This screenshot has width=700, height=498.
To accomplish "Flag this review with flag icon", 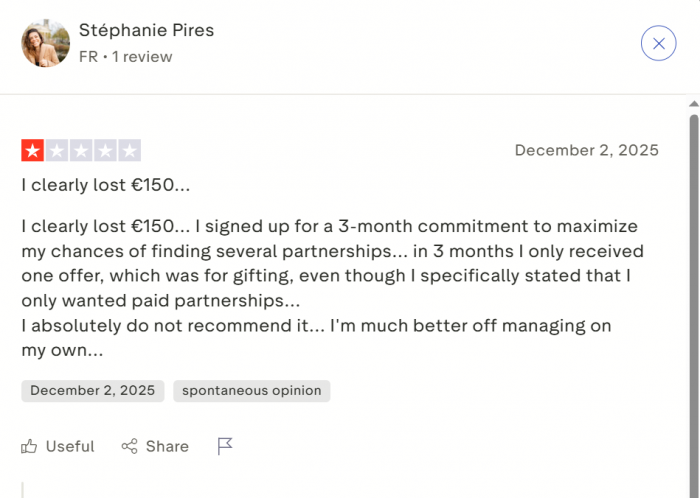I will pos(225,446).
